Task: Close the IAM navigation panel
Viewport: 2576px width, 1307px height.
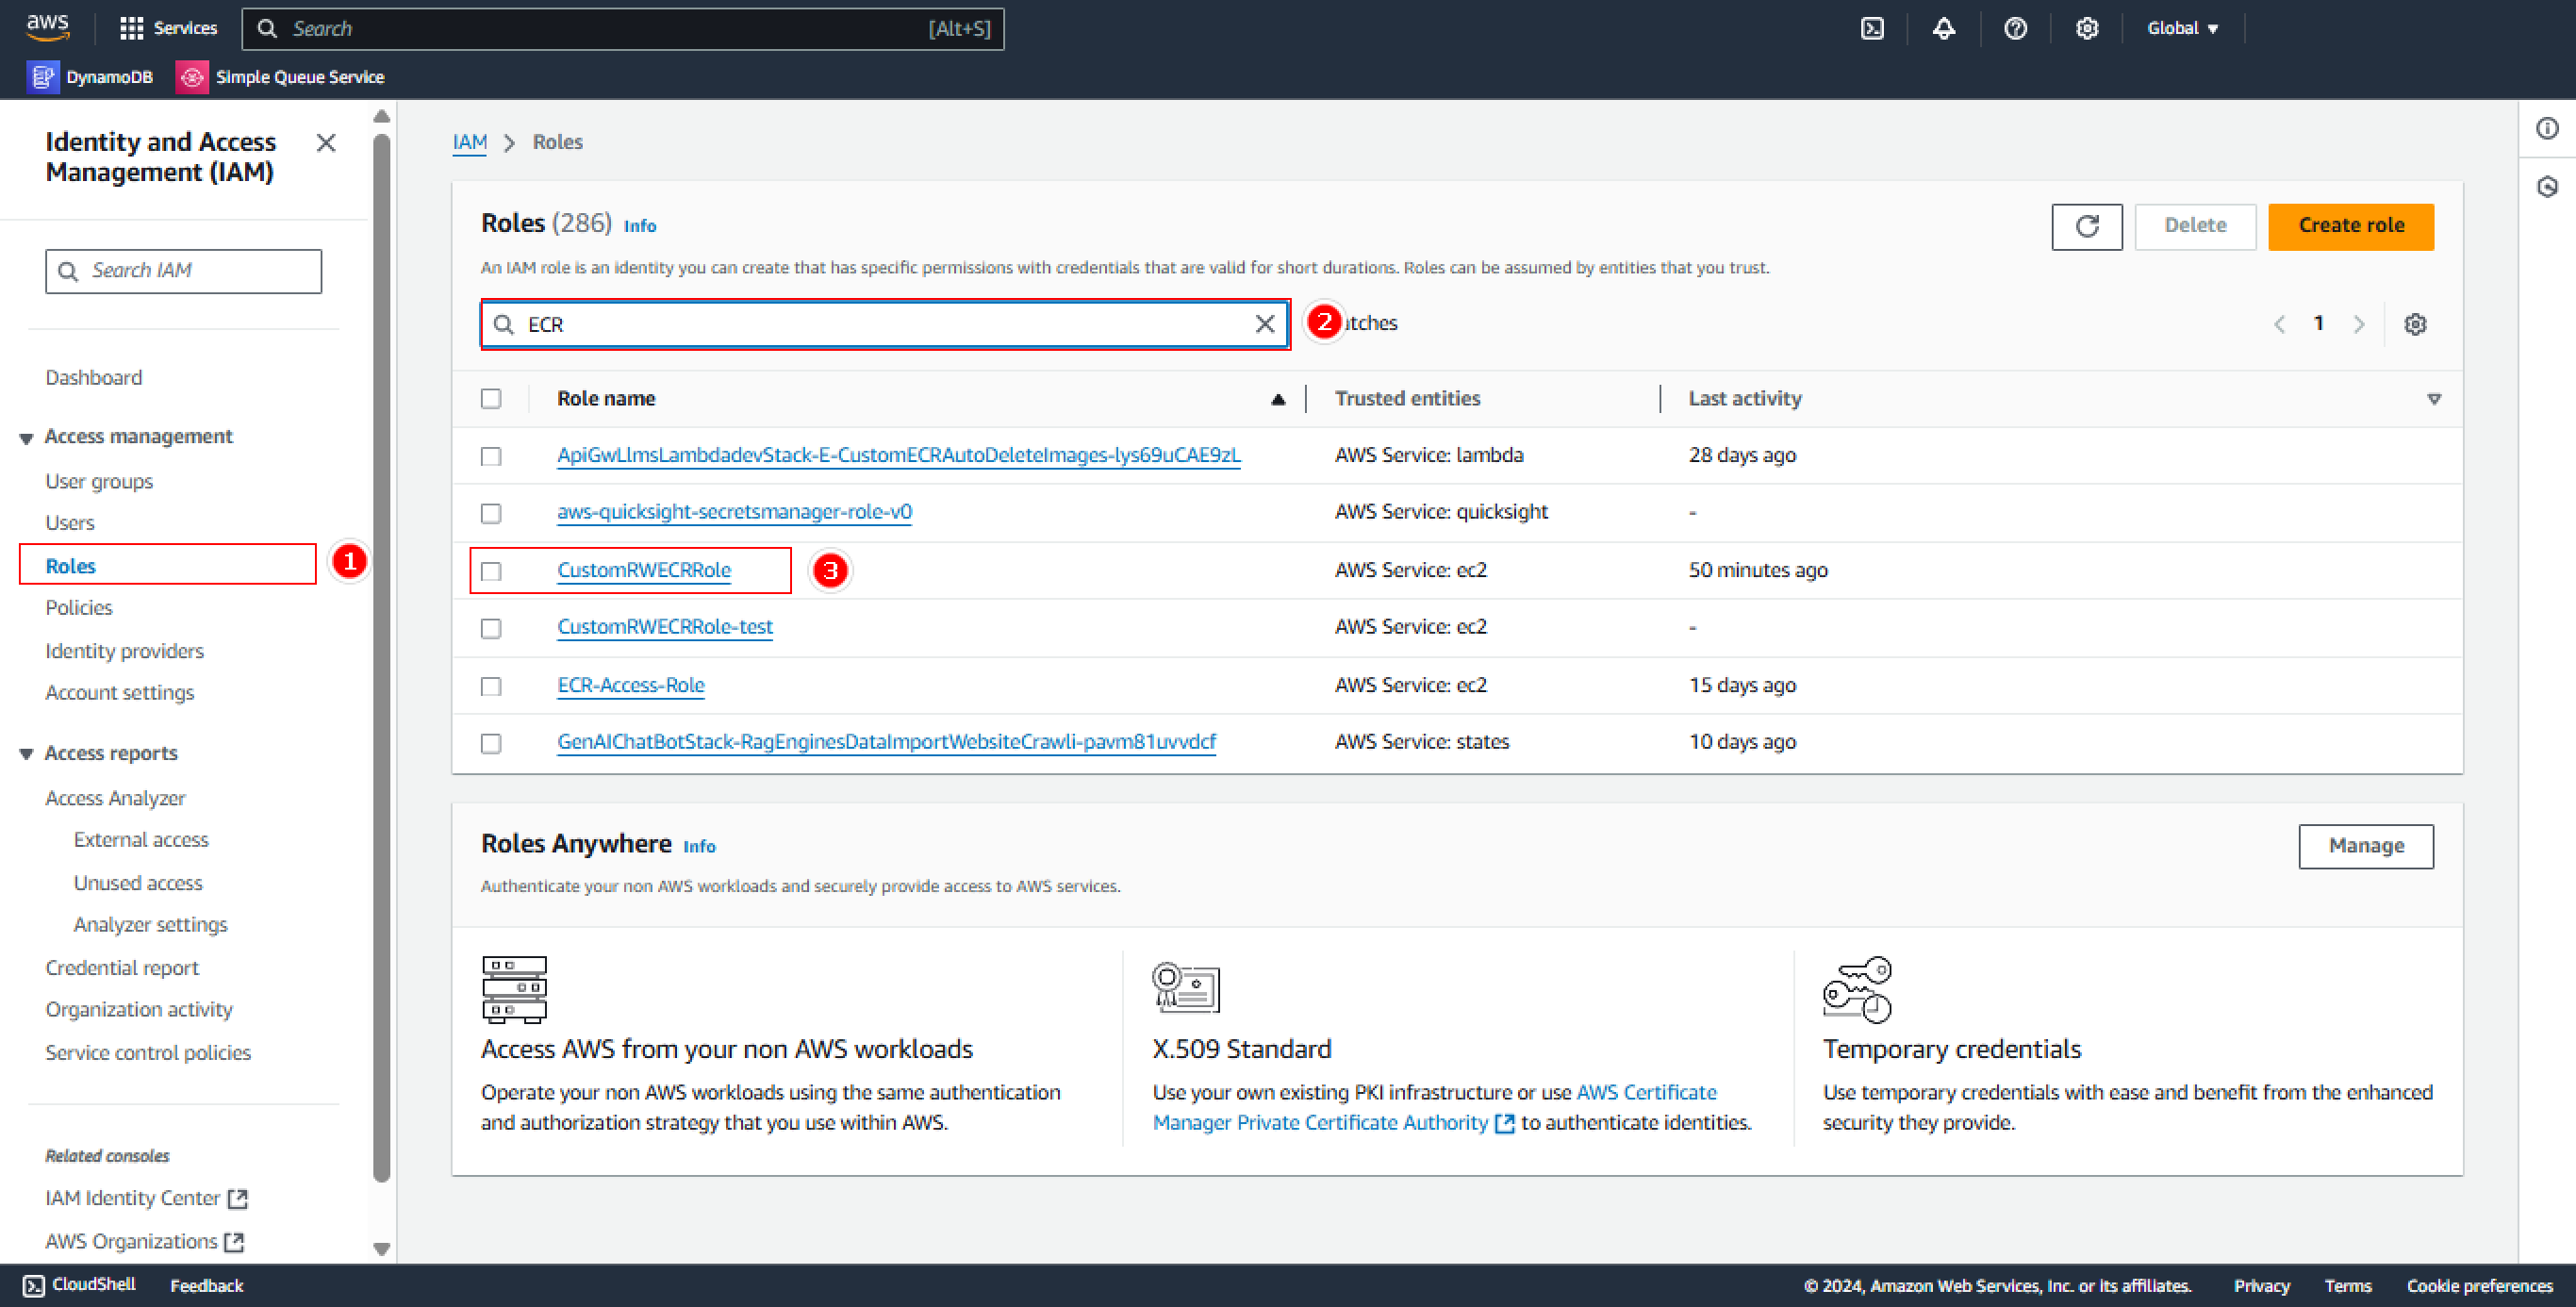Action: coord(326,143)
